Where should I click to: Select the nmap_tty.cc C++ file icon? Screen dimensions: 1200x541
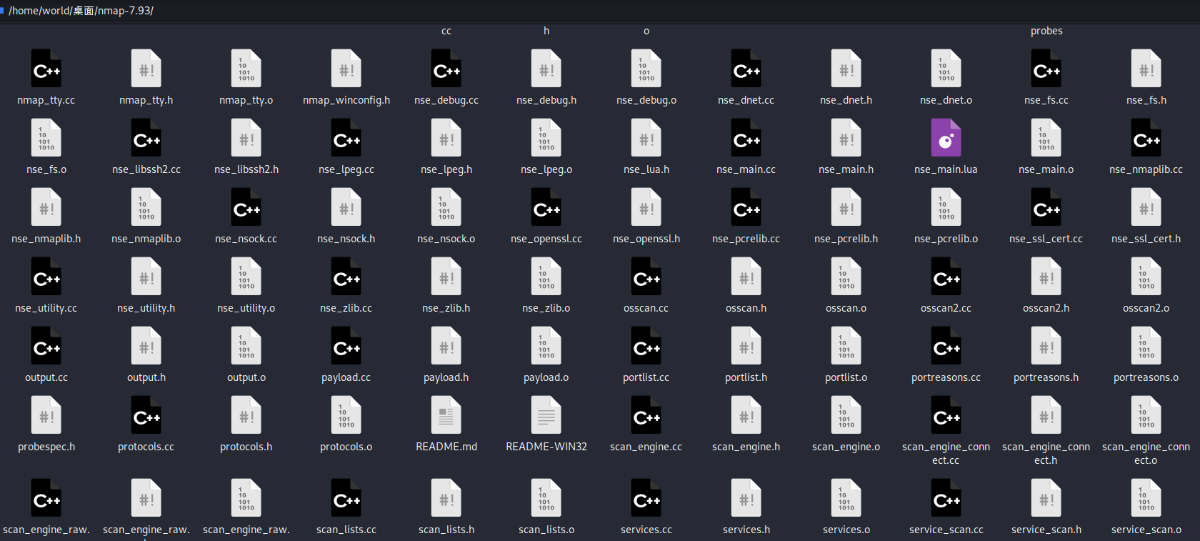(x=46, y=68)
